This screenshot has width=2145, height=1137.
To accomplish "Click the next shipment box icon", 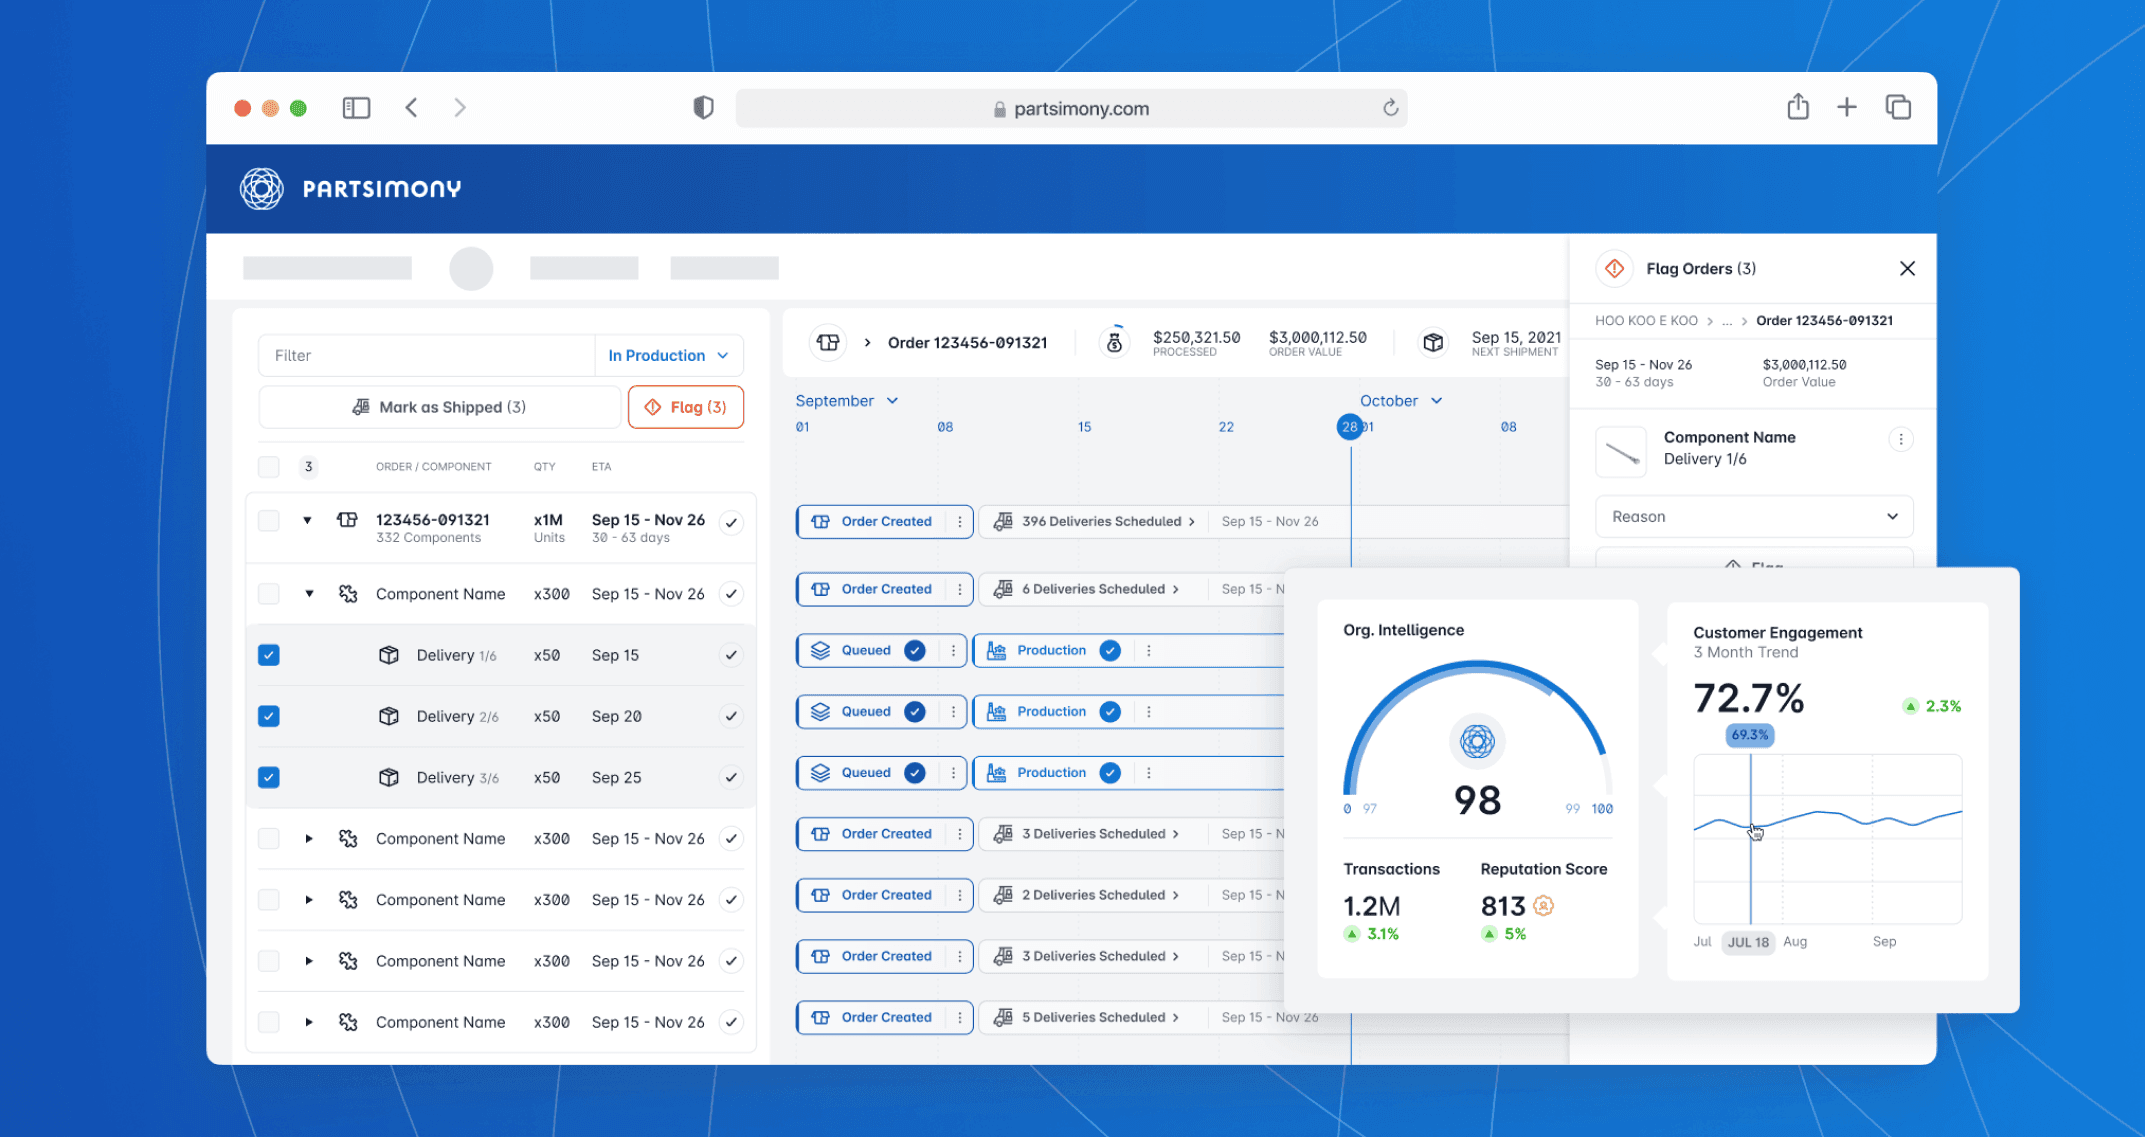I will coord(1433,343).
